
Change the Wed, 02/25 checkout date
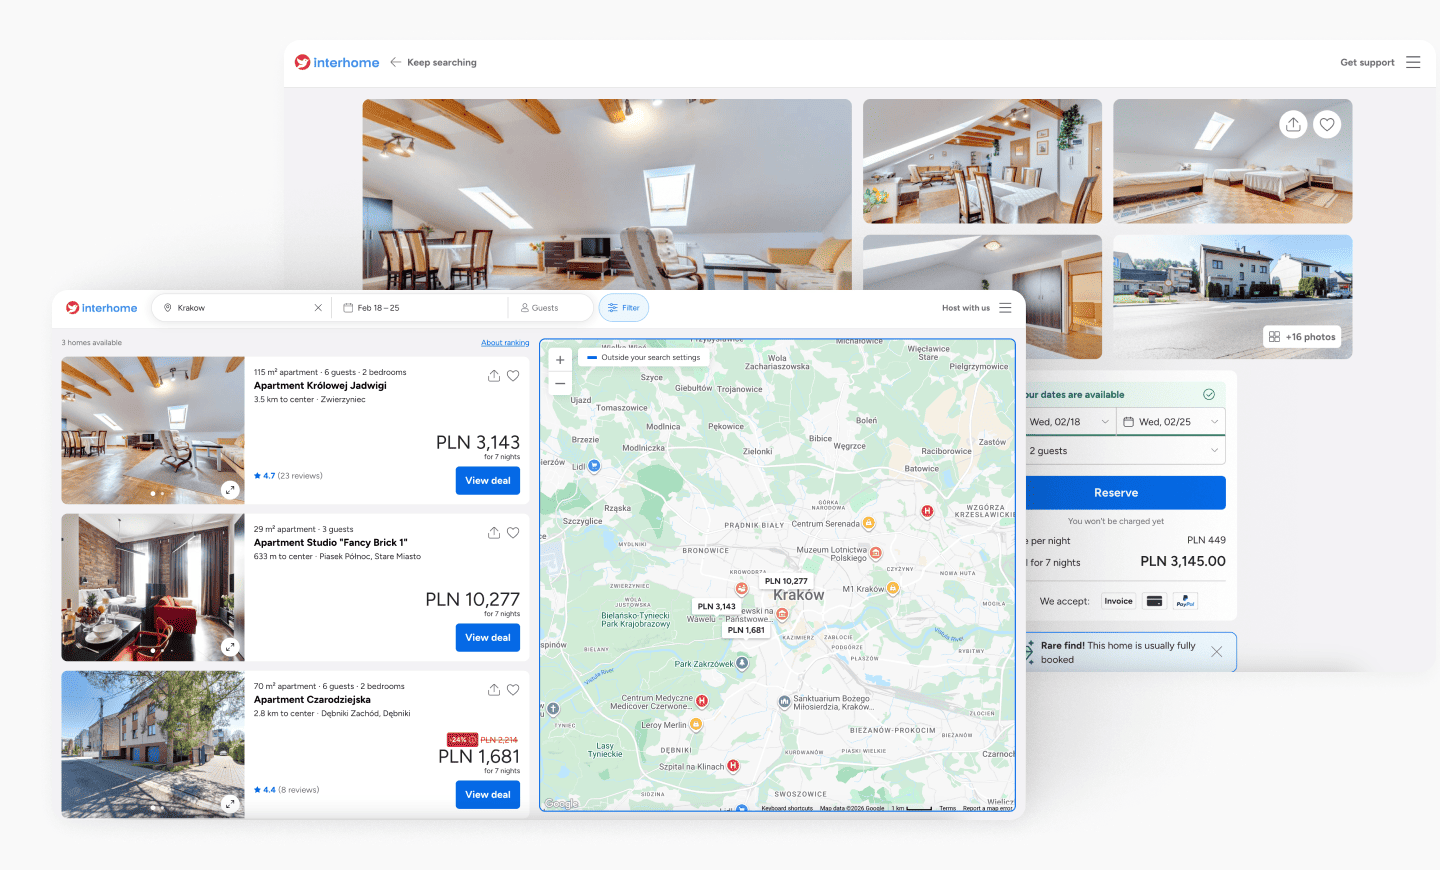coord(1170,421)
